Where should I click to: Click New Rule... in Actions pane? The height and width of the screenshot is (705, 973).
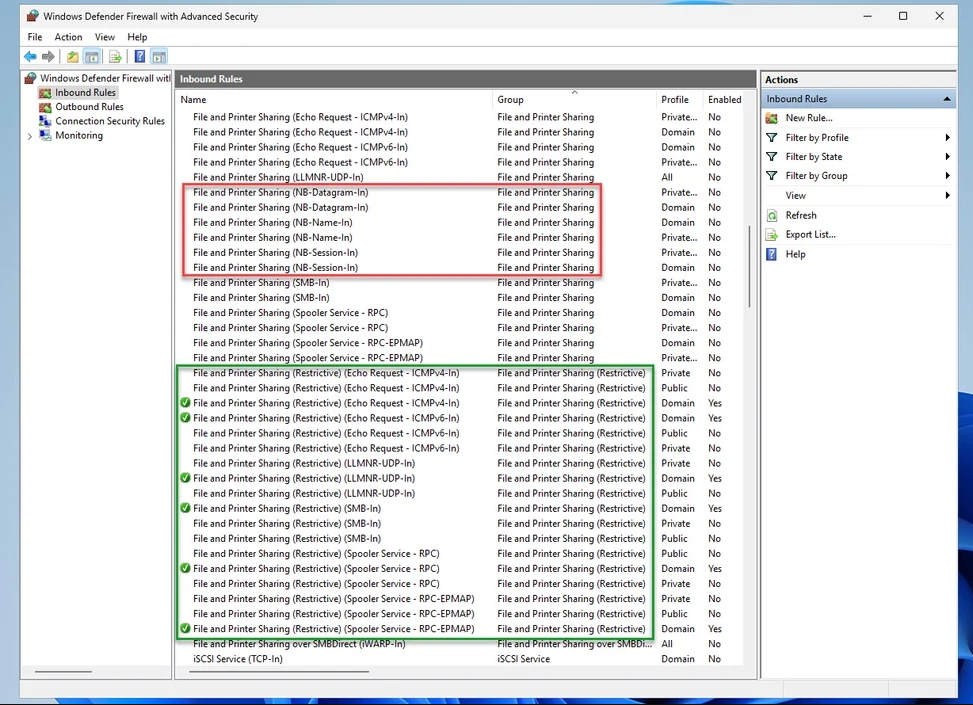[809, 118]
